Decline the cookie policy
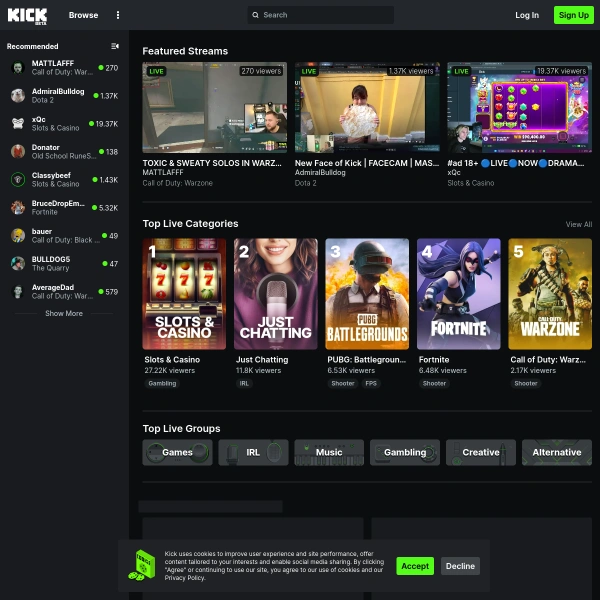 coord(460,566)
